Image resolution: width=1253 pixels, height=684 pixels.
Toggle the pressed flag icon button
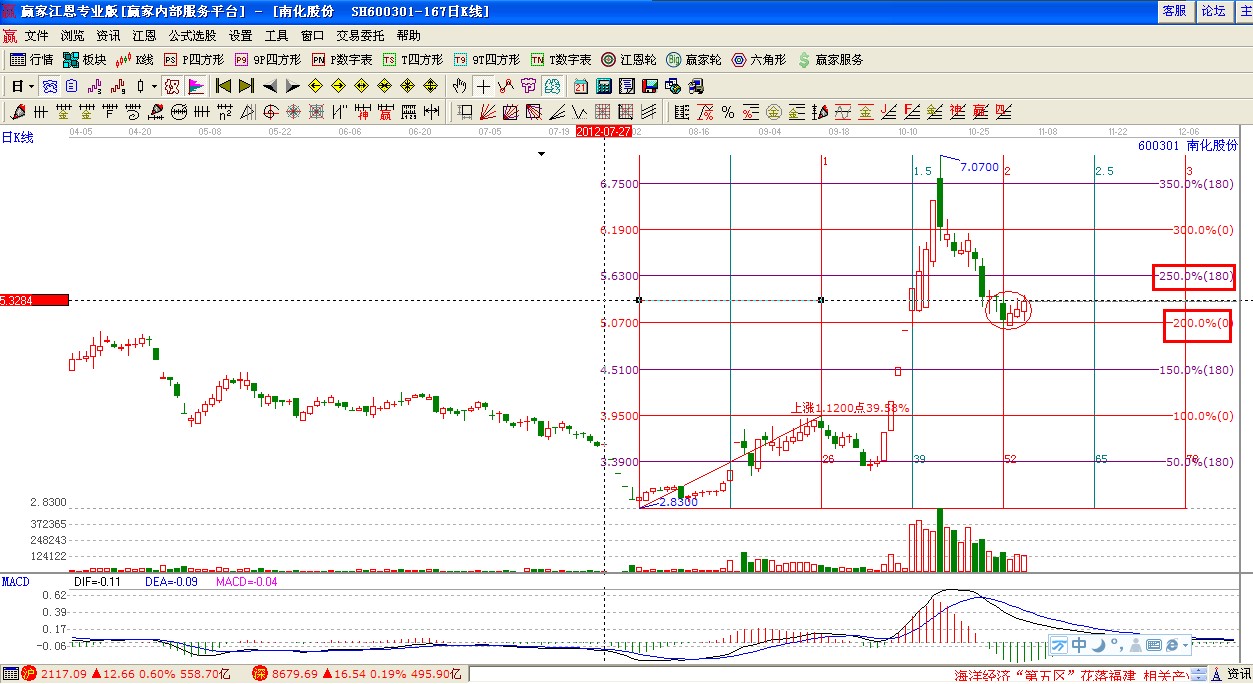[196, 86]
